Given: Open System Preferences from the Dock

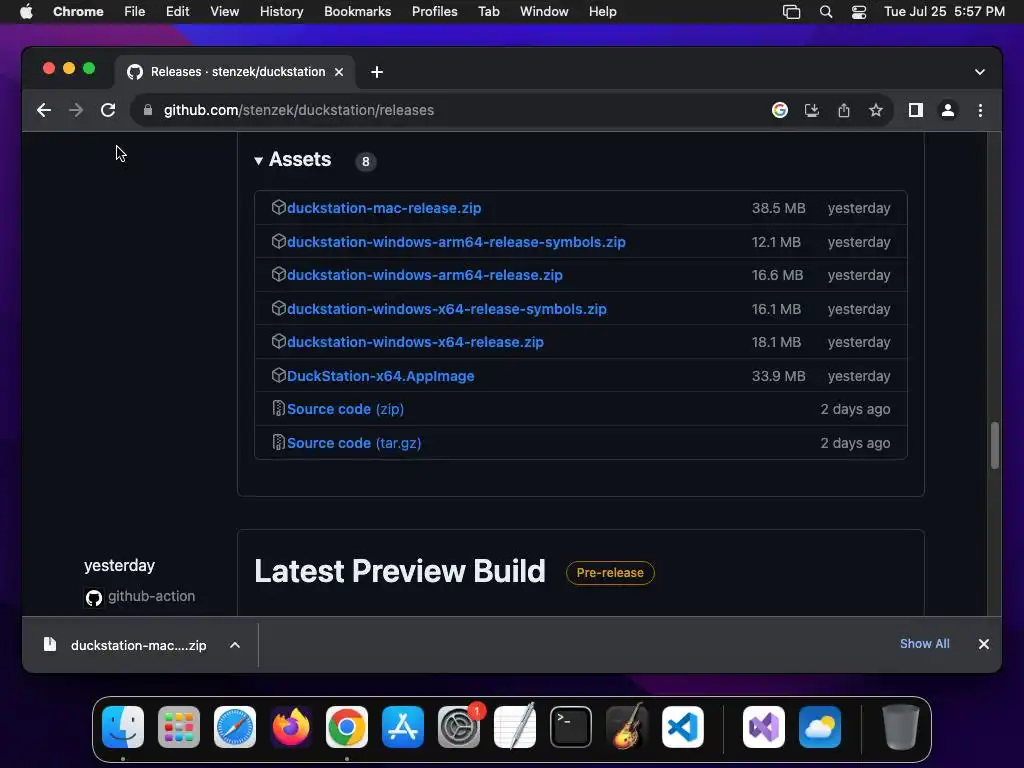Looking at the screenshot, I should [x=458, y=727].
